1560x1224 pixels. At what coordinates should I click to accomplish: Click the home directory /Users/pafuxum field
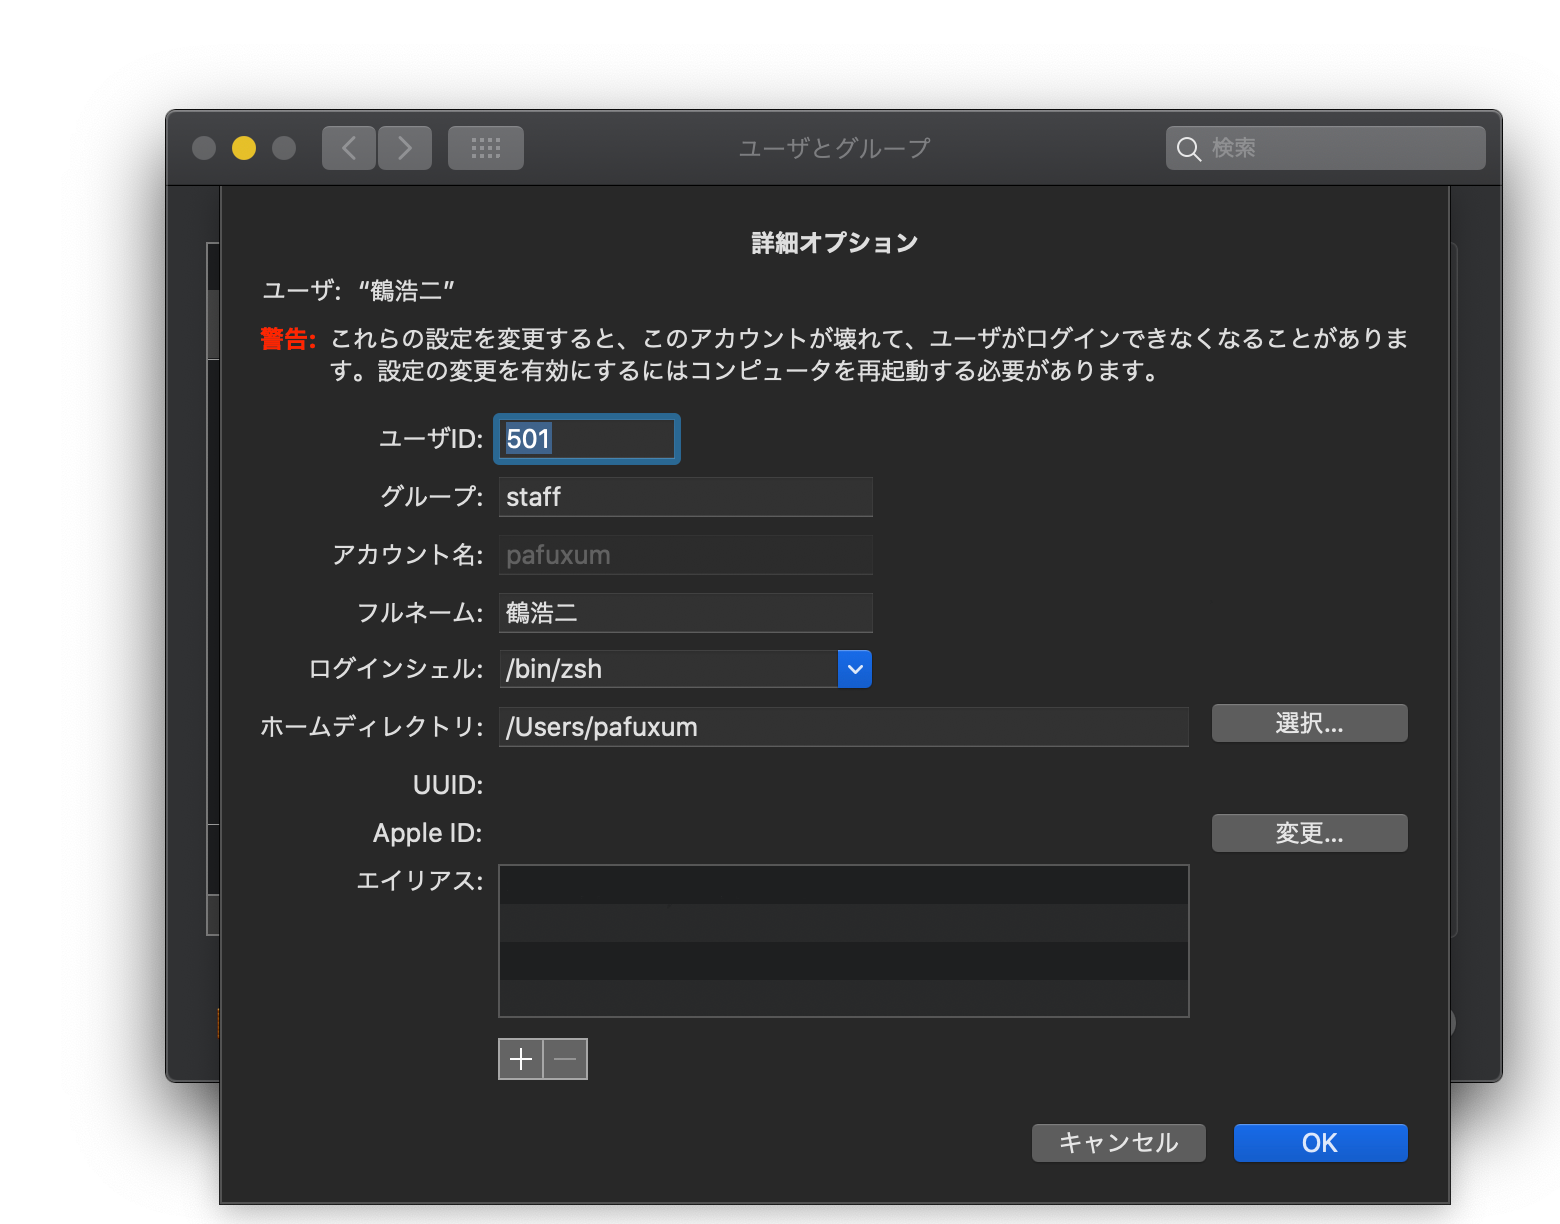[x=843, y=727]
